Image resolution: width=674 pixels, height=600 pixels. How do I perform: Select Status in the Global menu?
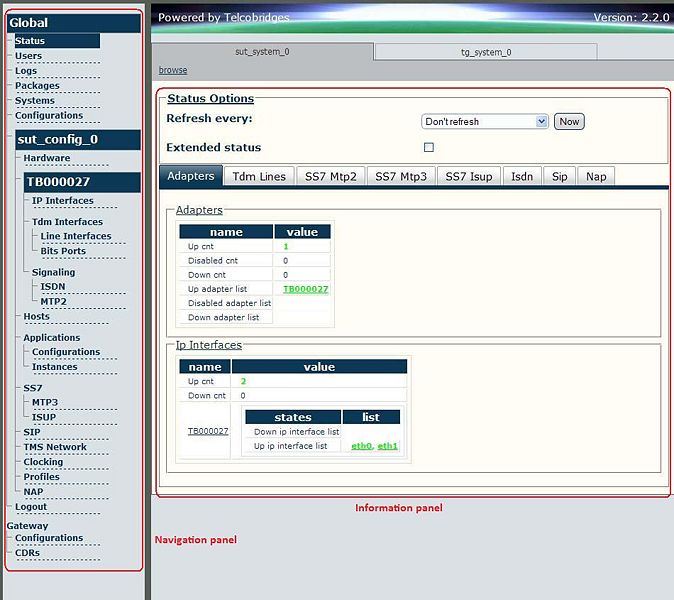(57, 41)
